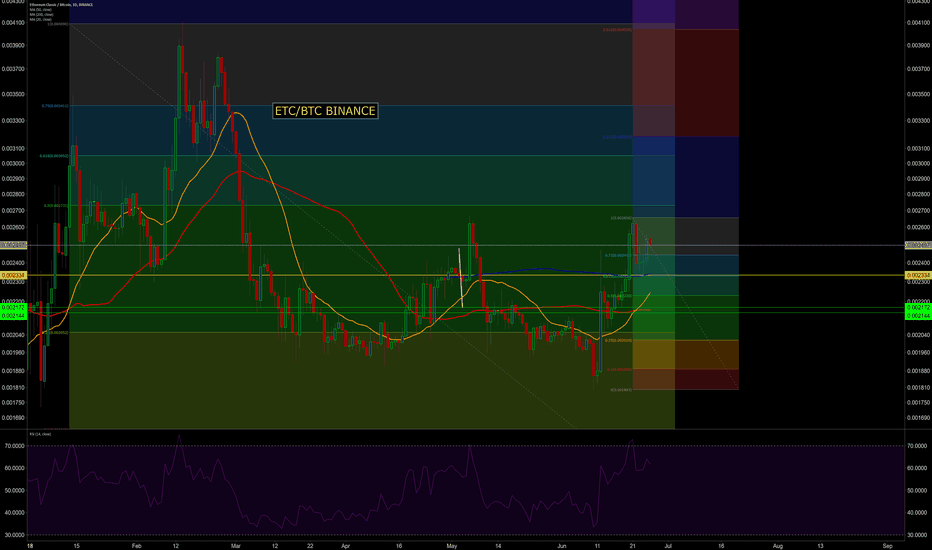Click the Feb label on the time axis
Screen dimensions: 932x550
pos(137,545)
